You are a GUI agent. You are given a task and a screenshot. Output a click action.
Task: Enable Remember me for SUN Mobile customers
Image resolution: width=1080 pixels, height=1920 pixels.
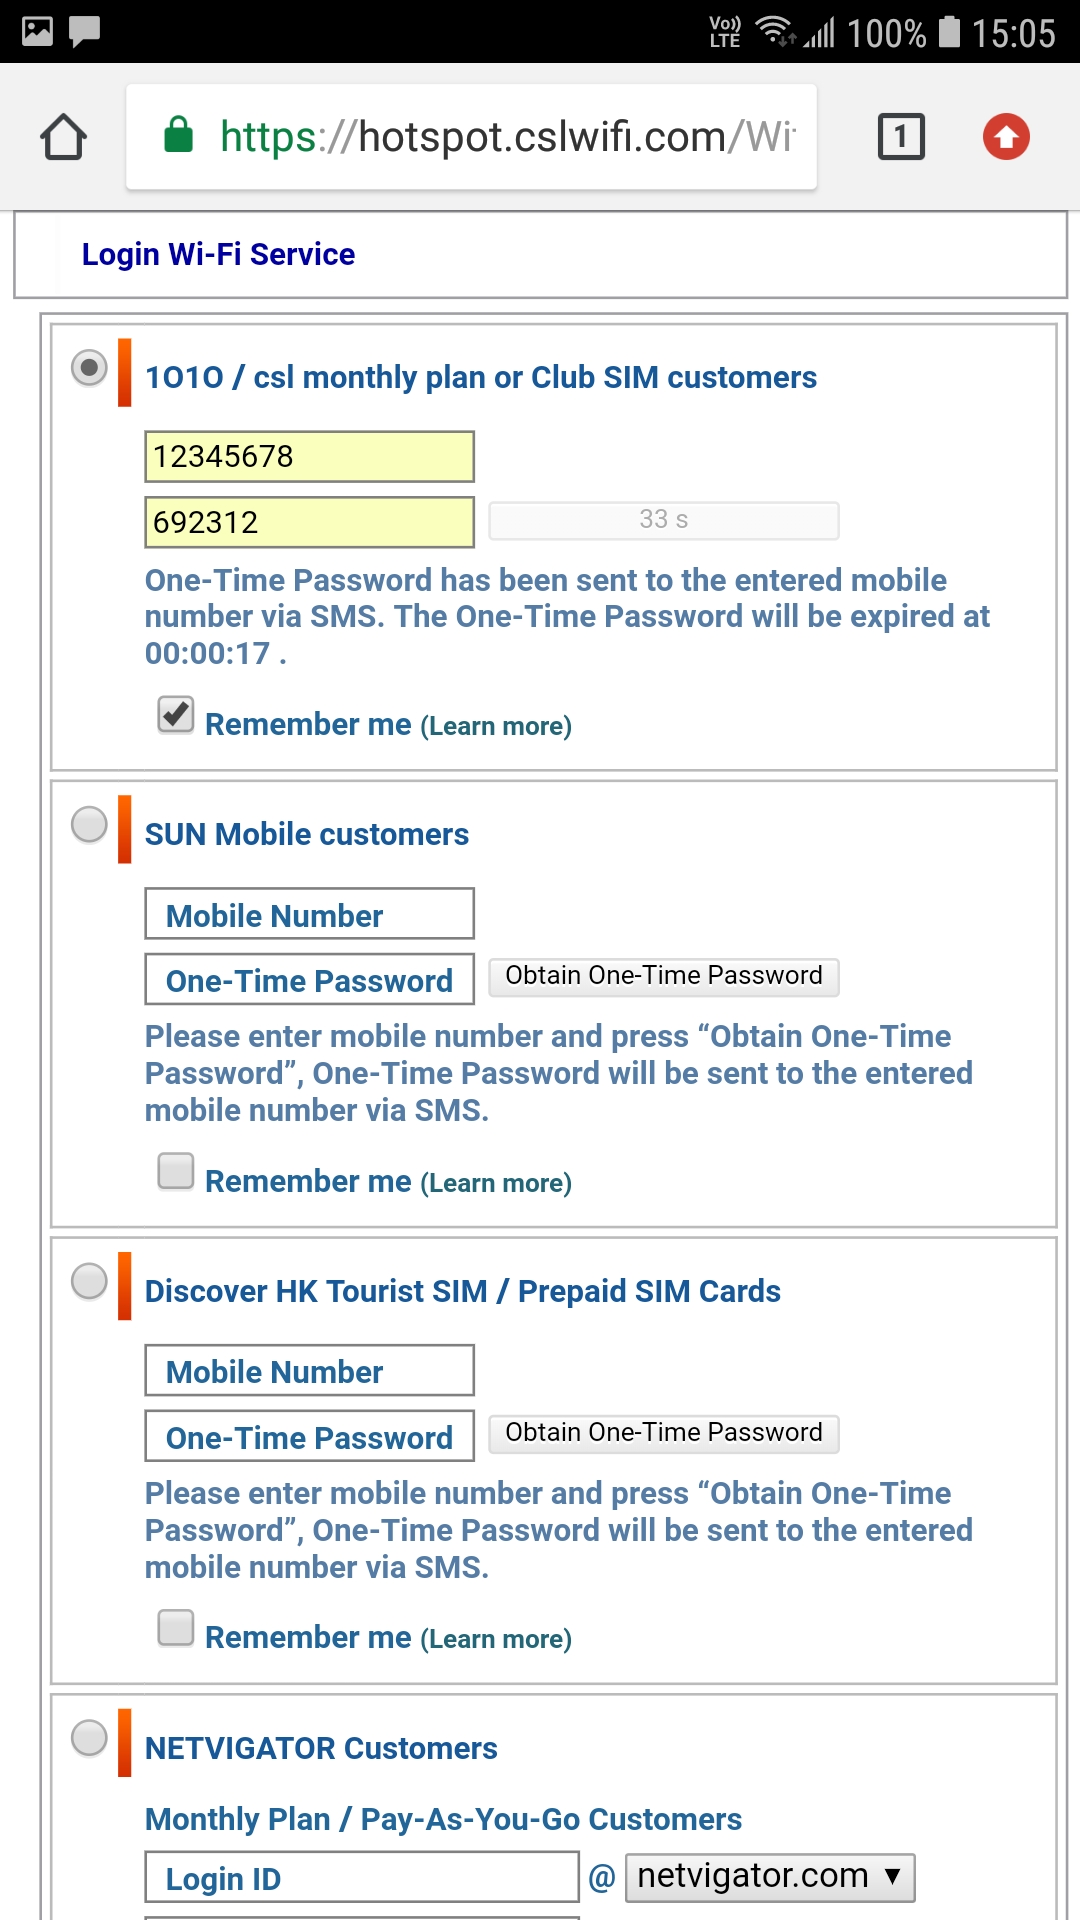pos(176,1171)
